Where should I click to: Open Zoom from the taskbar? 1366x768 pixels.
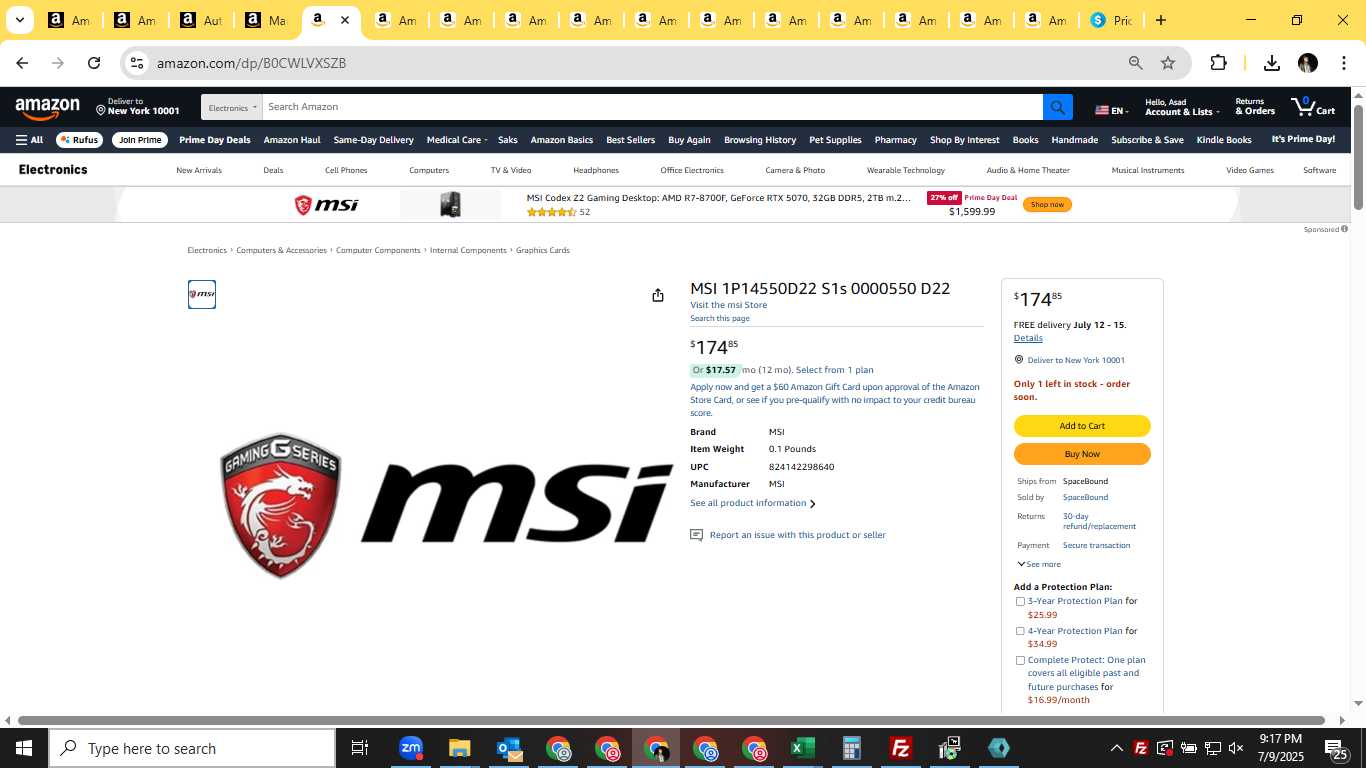[x=410, y=748]
